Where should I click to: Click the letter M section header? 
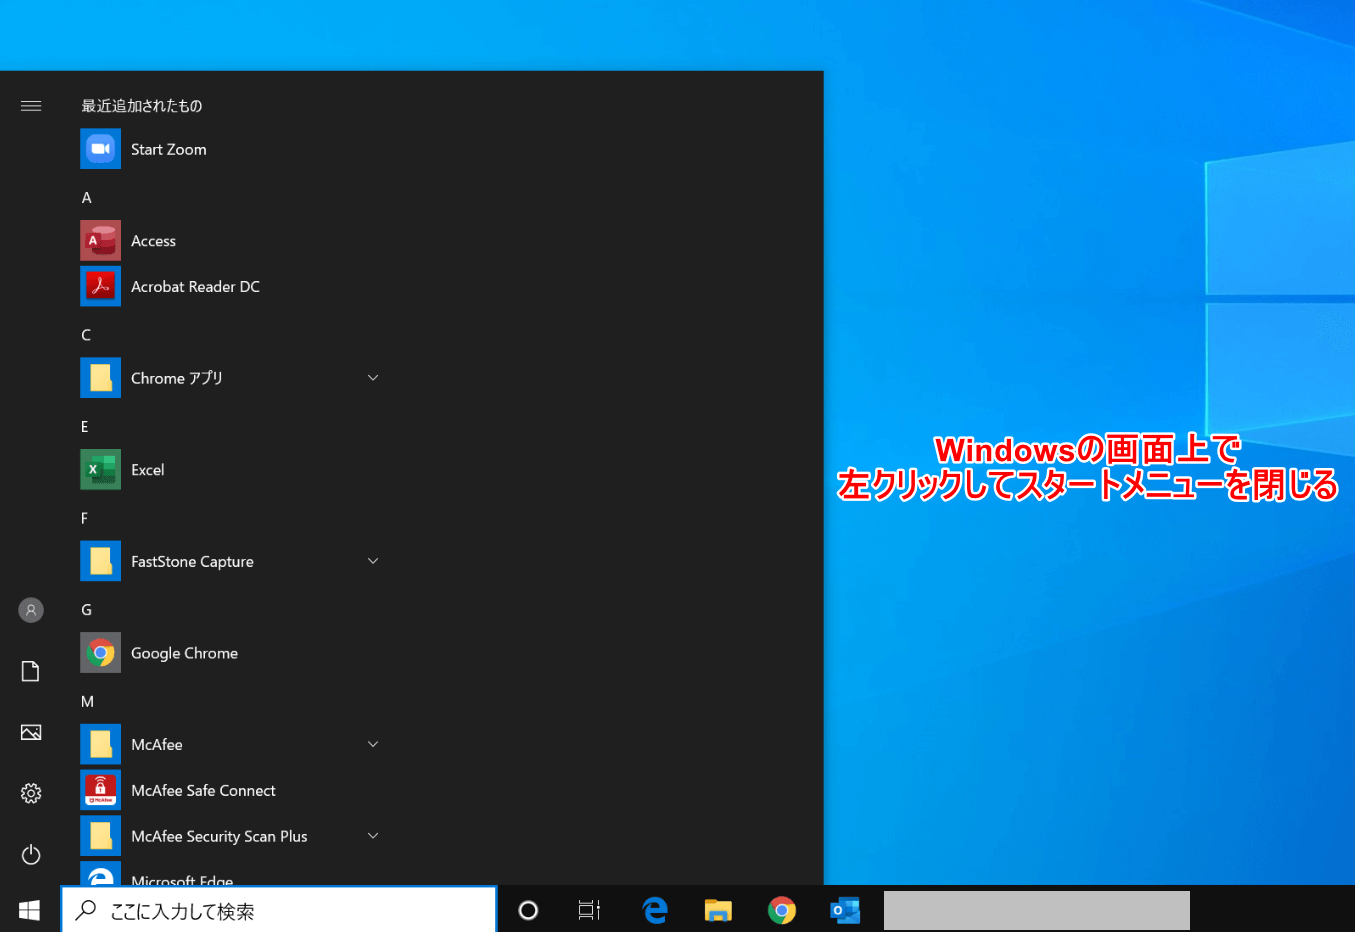(88, 702)
